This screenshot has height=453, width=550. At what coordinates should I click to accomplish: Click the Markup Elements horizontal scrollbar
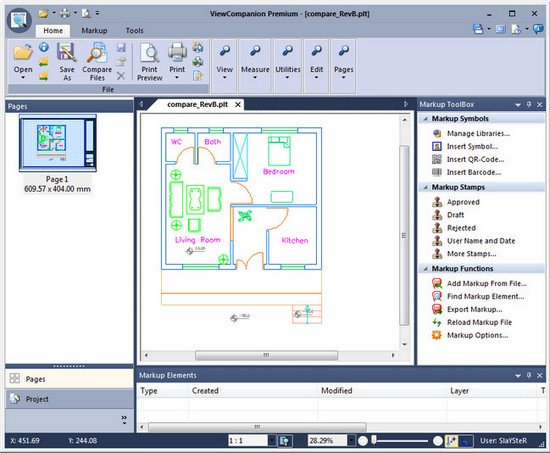(257, 427)
